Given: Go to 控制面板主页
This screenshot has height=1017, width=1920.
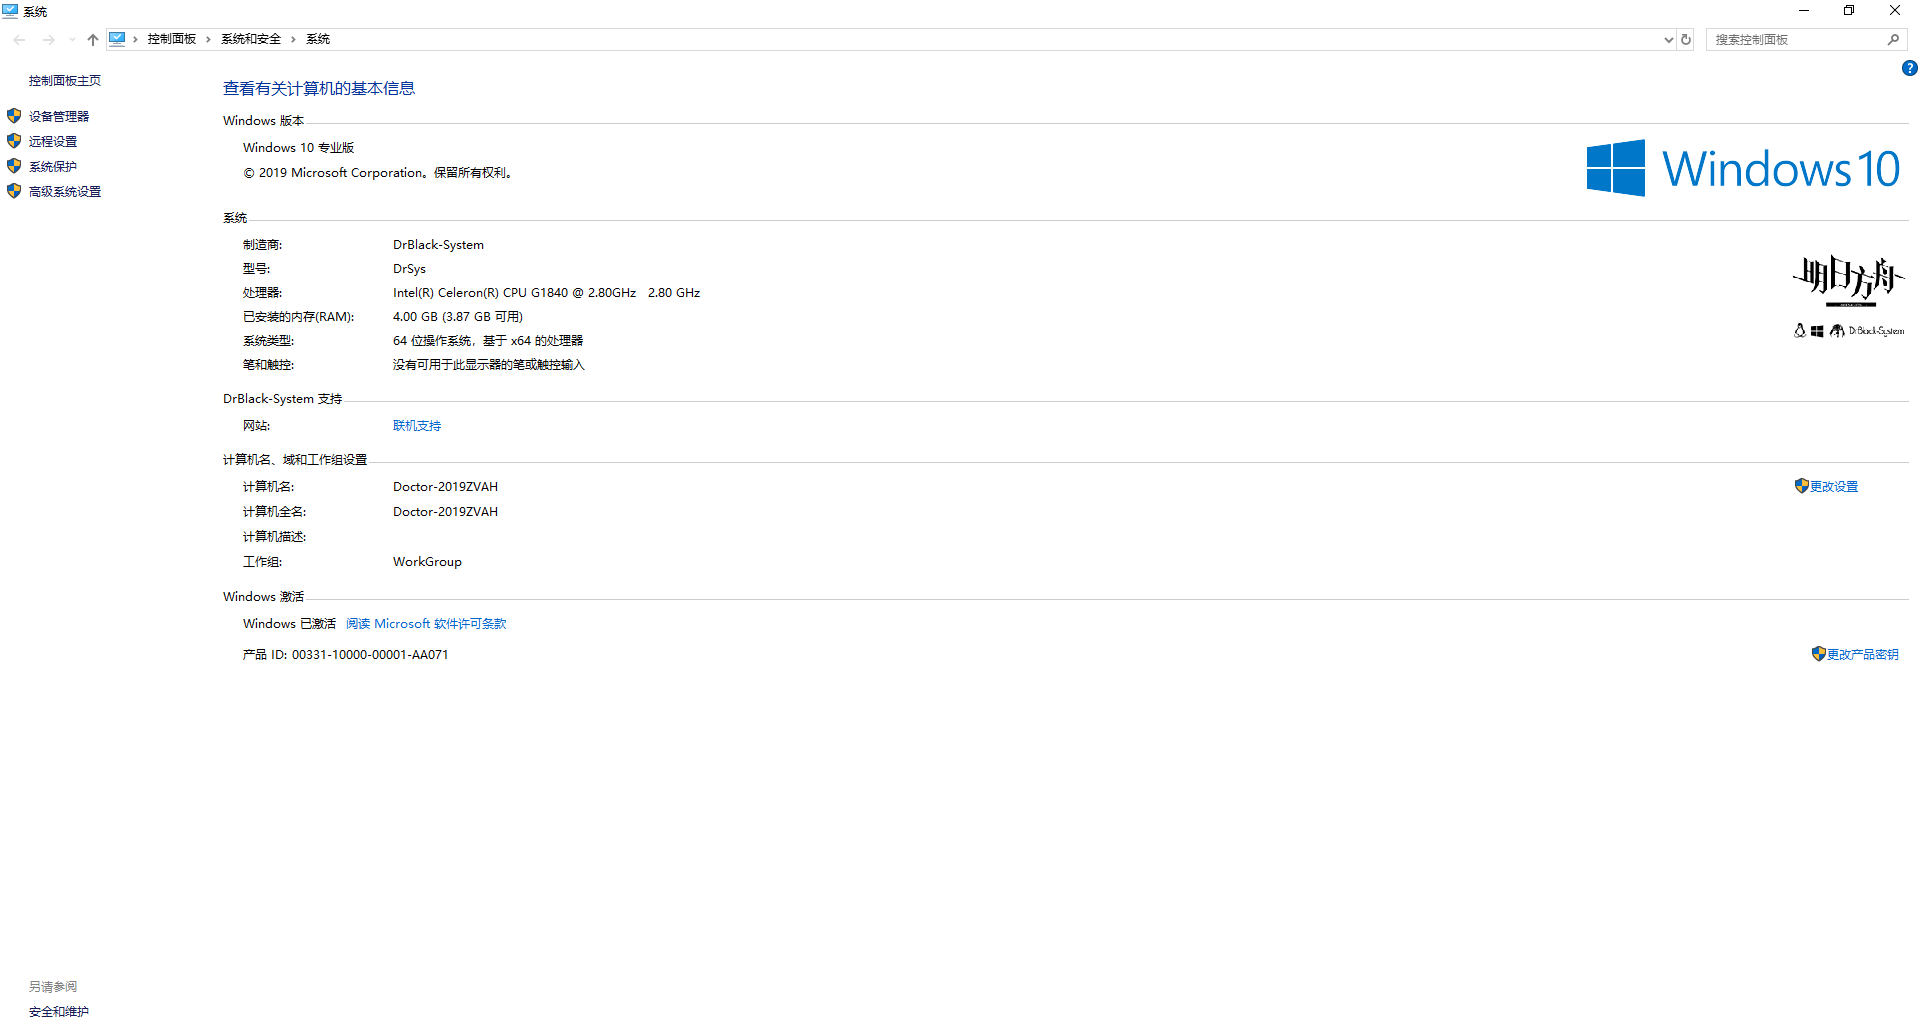Looking at the screenshot, I should 65,81.
